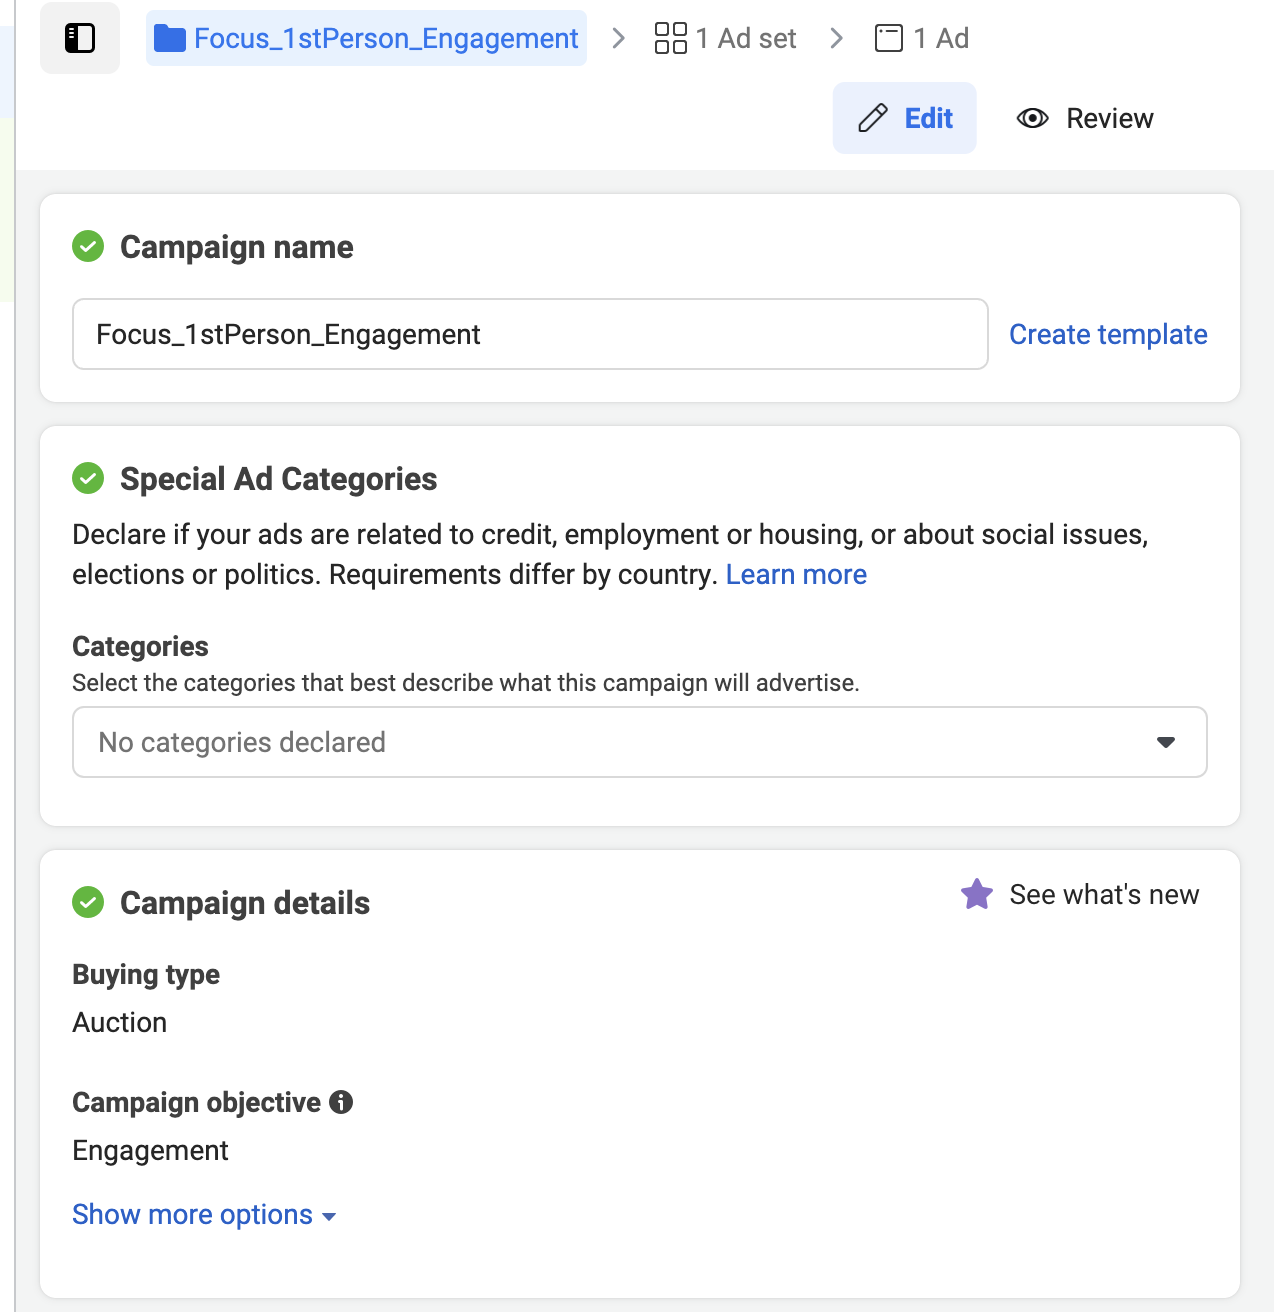Click the blue campaign folder icon

pyautogui.click(x=169, y=39)
